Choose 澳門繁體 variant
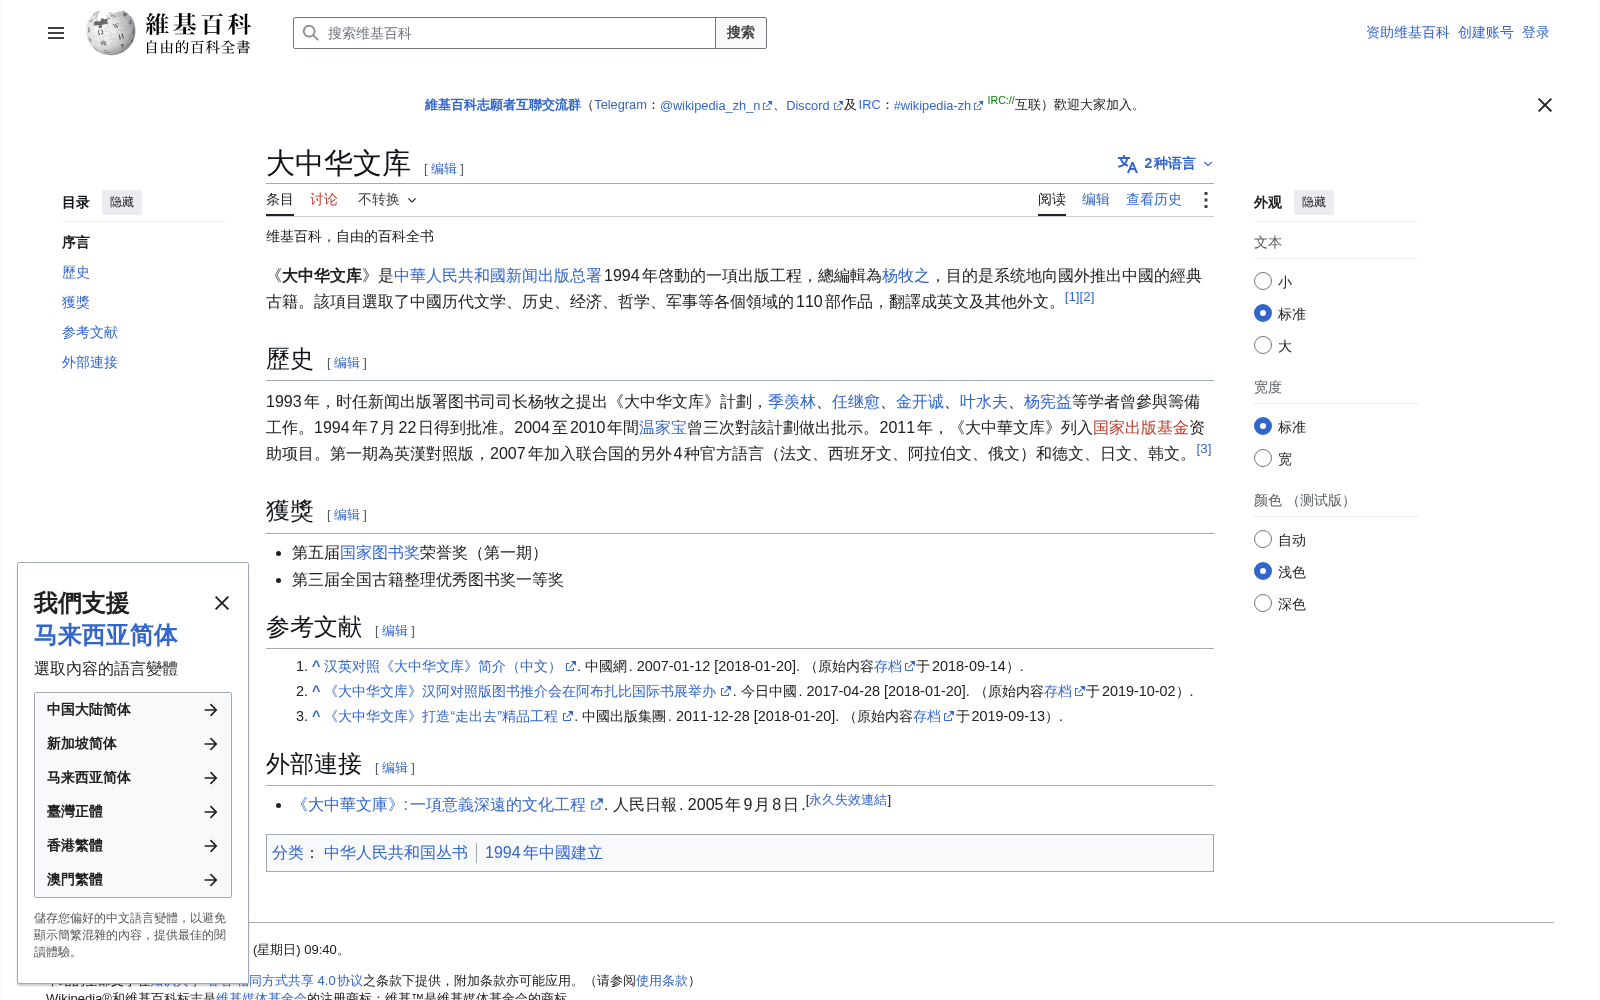Image resolution: width=1600 pixels, height=1000 pixels. pos(133,880)
